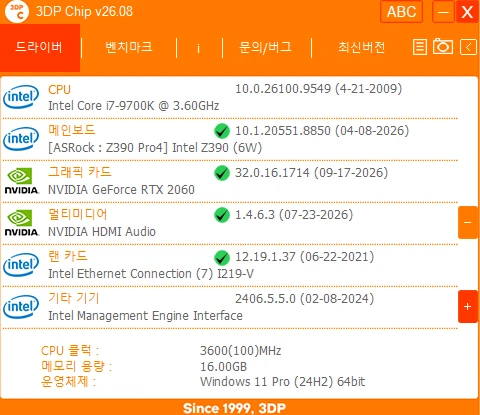Click green checkmark beside motherboard driver version
Viewport: 480px width, 415px height.
[x=222, y=131]
